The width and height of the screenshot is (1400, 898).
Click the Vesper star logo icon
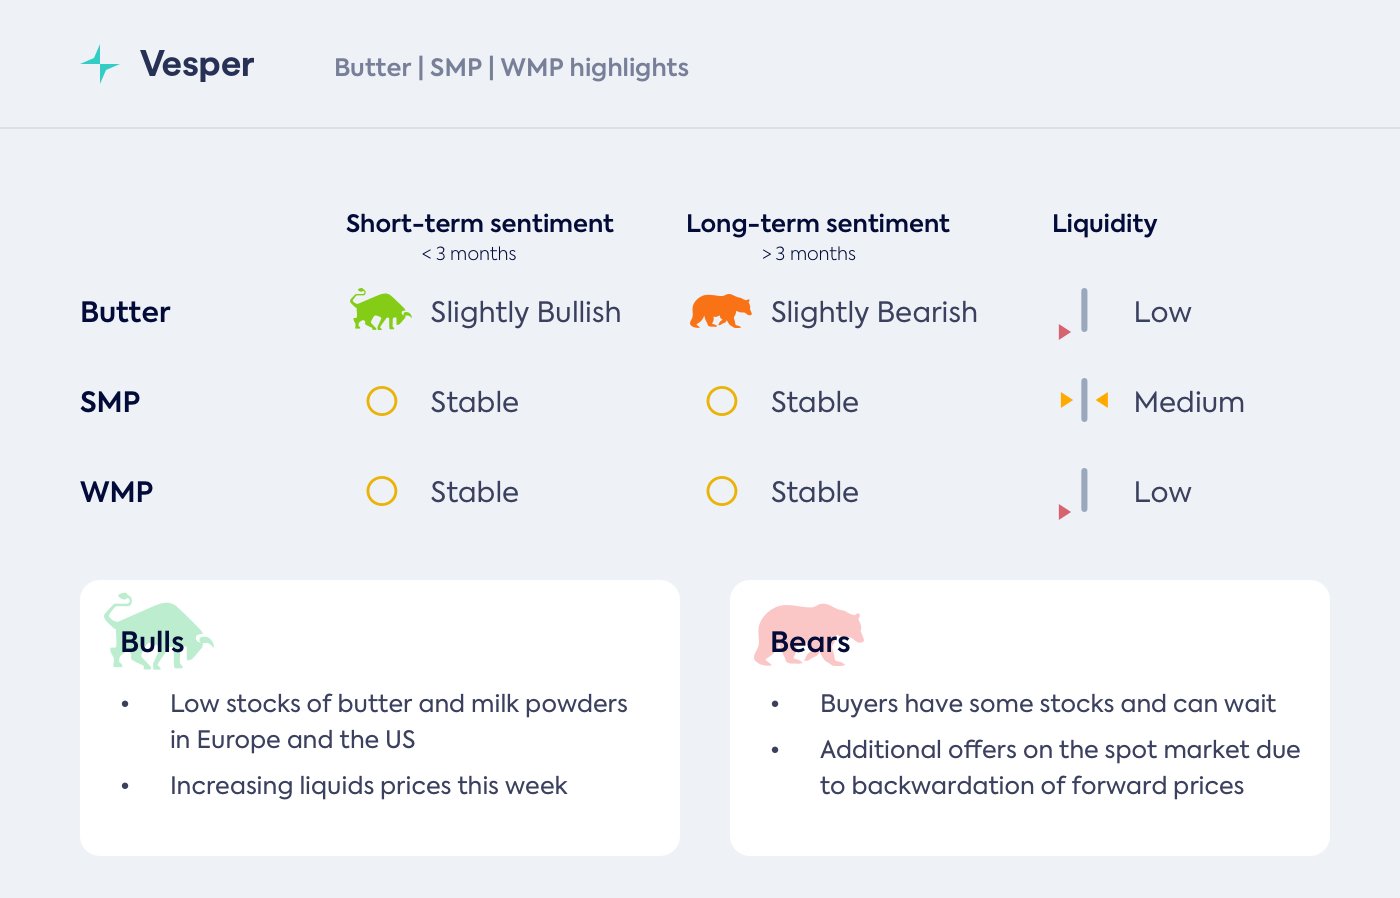pyautogui.click(x=100, y=64)
